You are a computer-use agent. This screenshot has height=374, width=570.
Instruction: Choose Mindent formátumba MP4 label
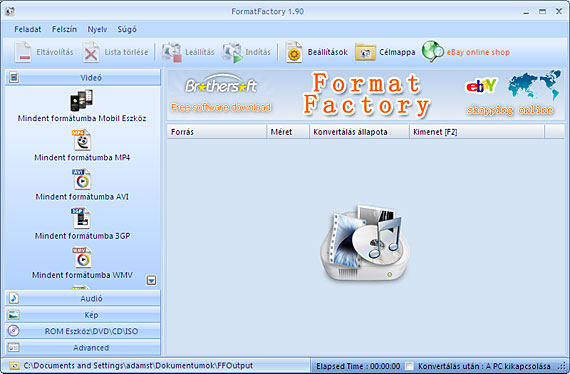[82, 158]
